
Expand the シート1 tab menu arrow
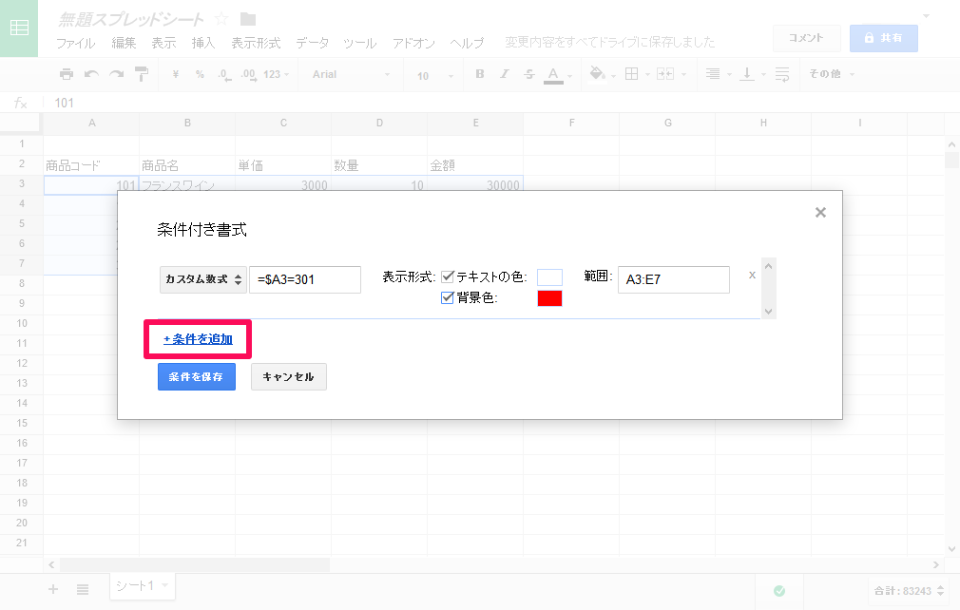pyautogui.click(x=165, y=585)
